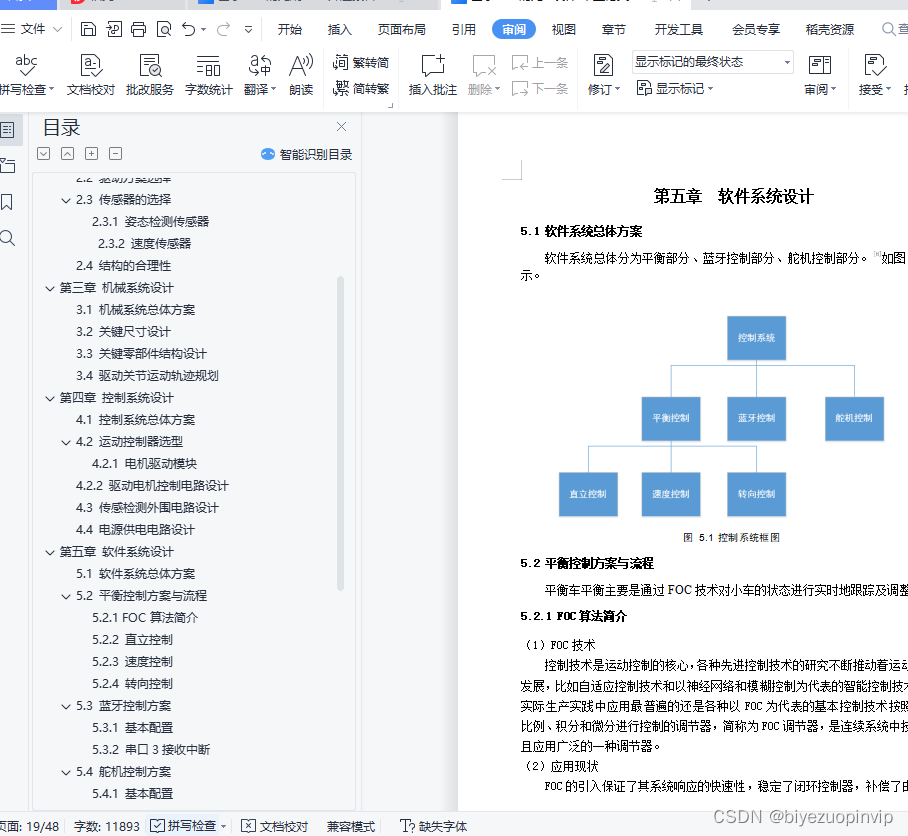908x836 pixels.
Task: Click the 删除 comment button
Action: (x=484, y=75)
